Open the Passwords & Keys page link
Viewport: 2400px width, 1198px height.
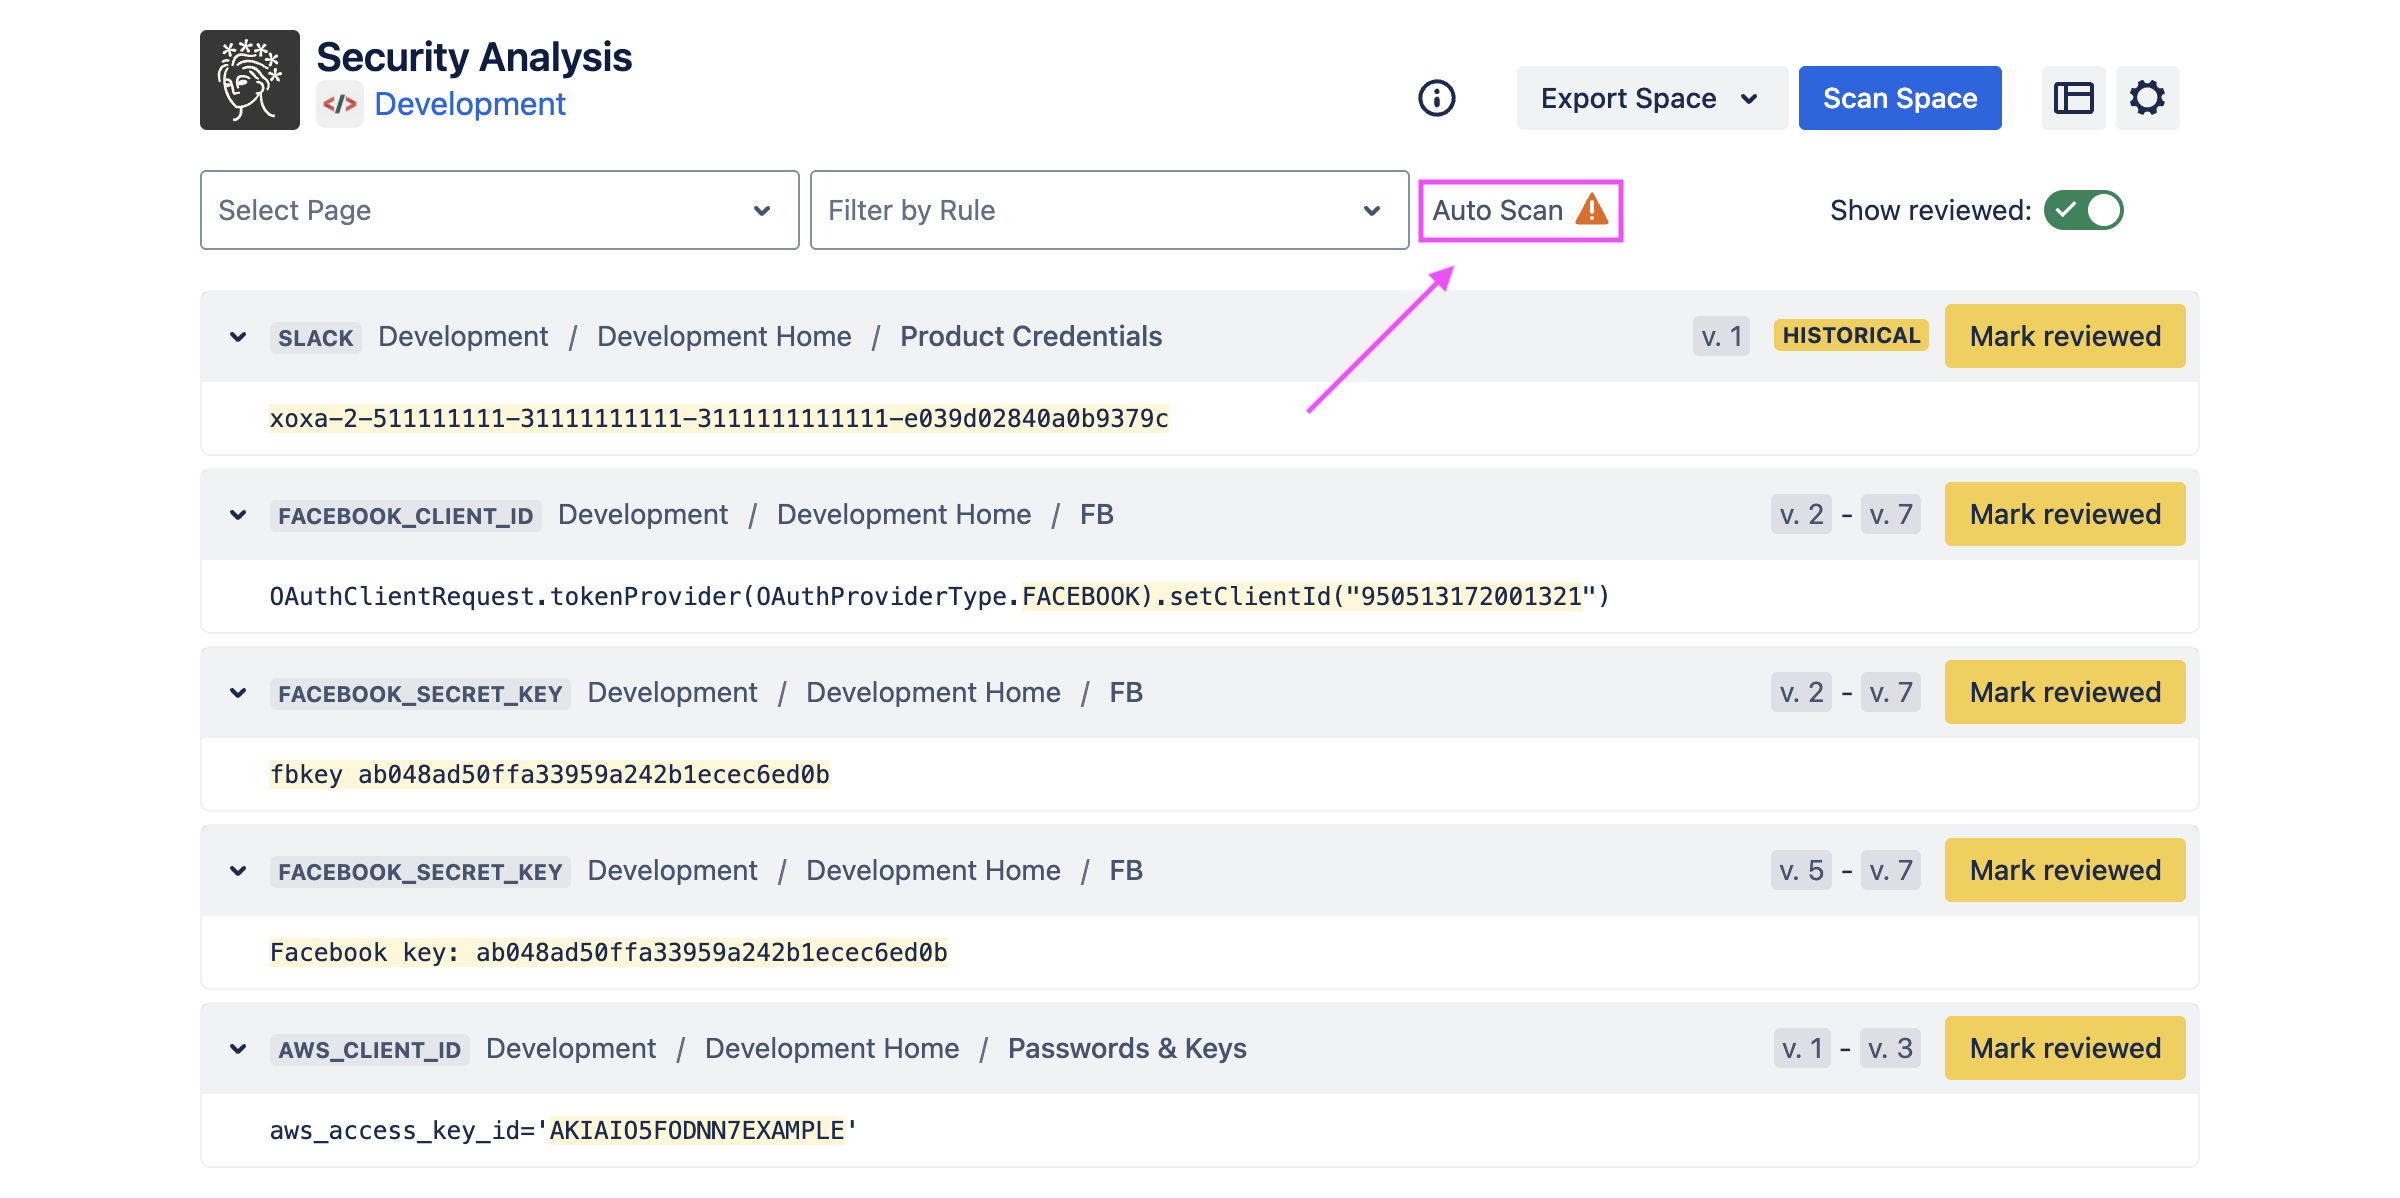point(1126,1048)
